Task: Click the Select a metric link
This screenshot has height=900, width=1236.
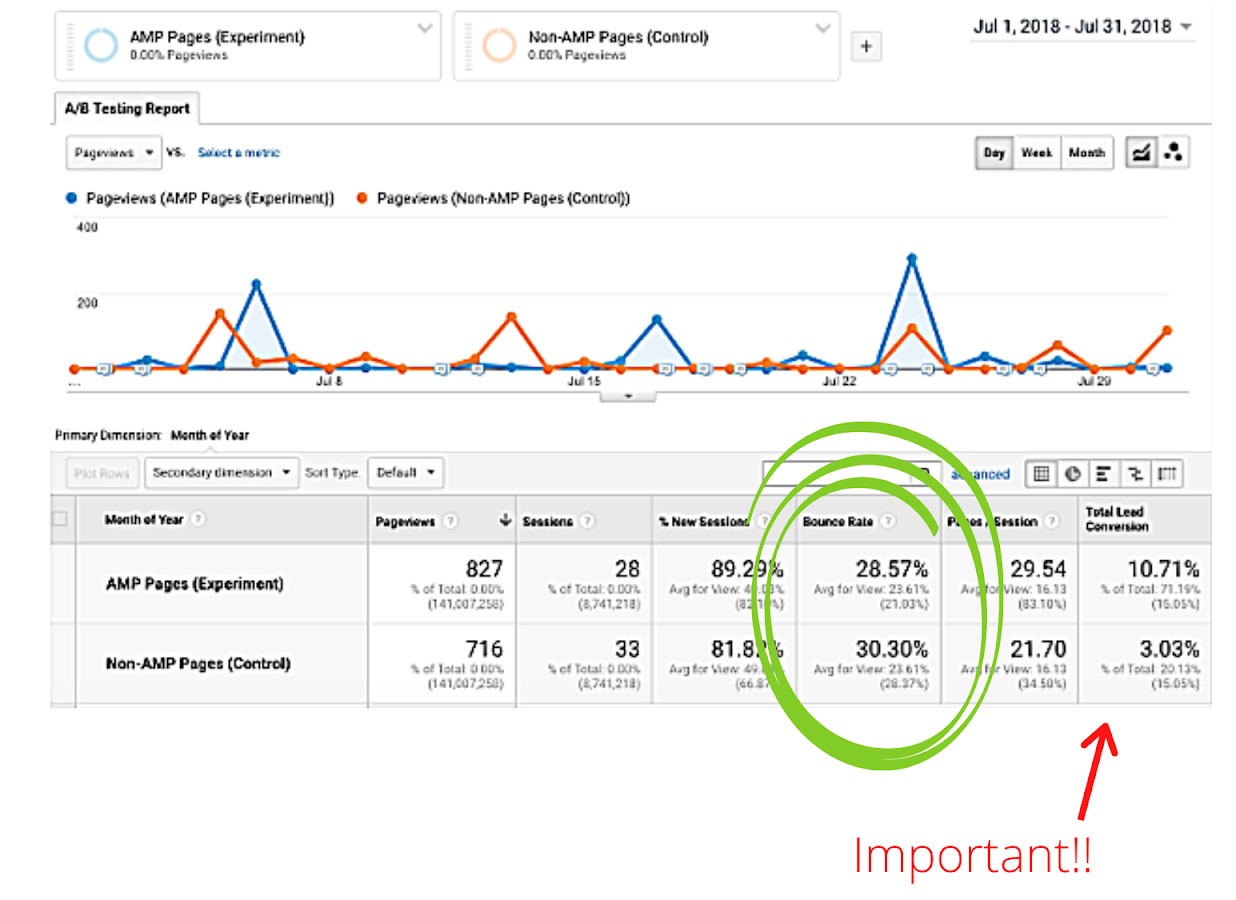Action: (238, 153)
